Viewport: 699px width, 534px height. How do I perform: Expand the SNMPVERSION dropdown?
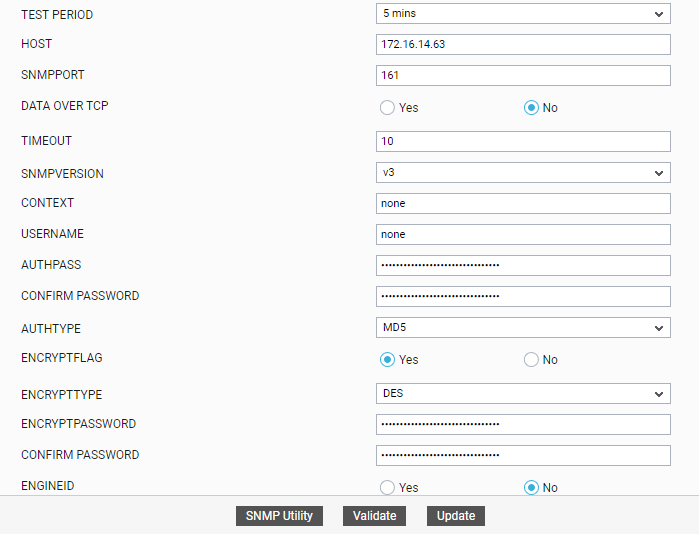point(523,173)
